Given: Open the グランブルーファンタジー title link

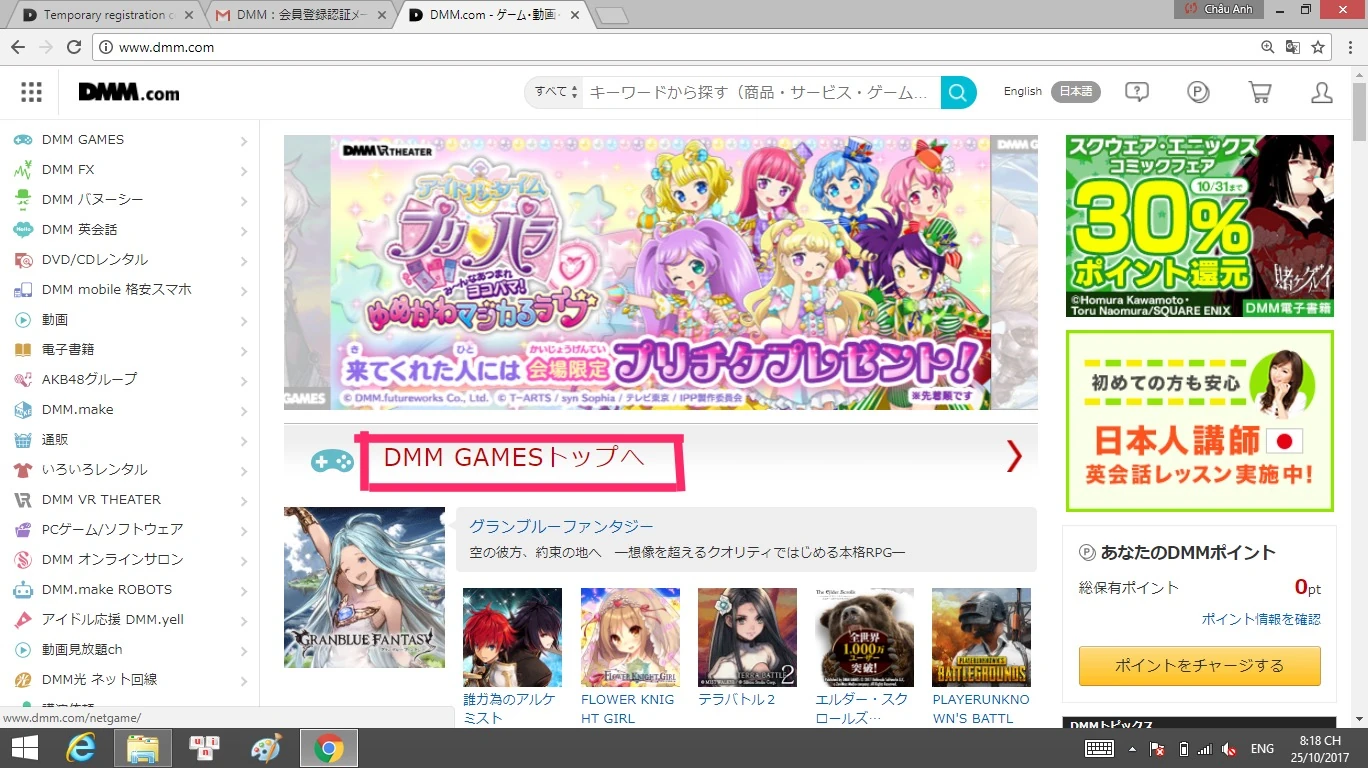Looking at the screenshot, I should click(x=561, y=526).
